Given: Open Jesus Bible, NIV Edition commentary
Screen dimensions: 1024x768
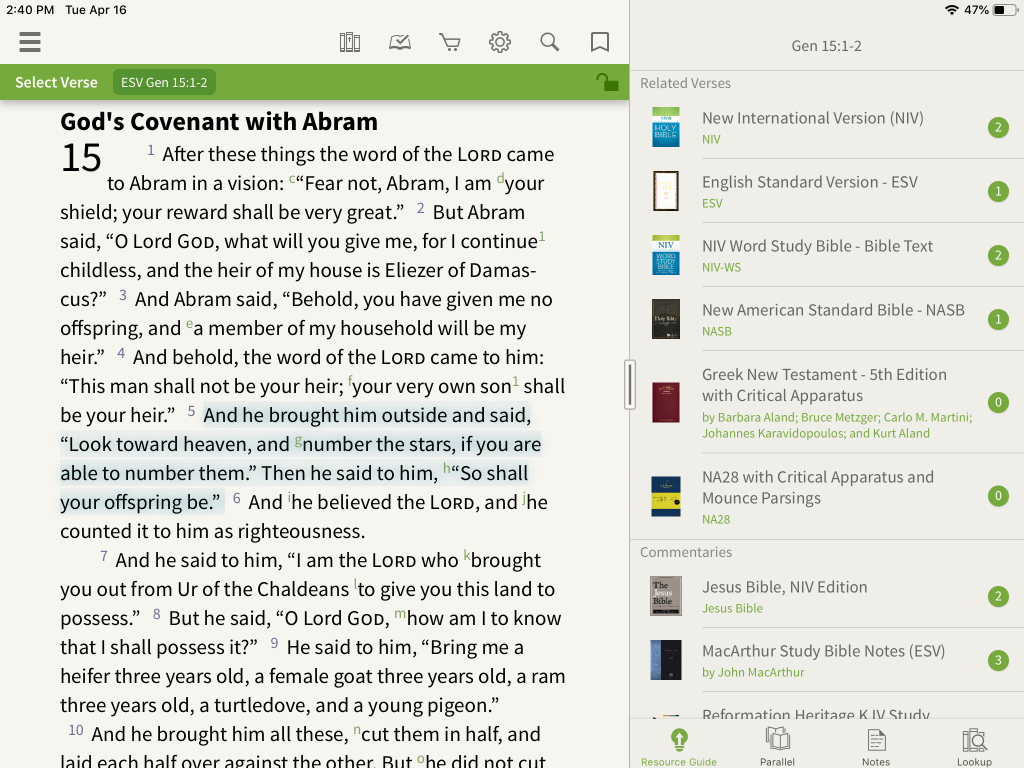Looking at the screenshot, I should pos(827,596).
